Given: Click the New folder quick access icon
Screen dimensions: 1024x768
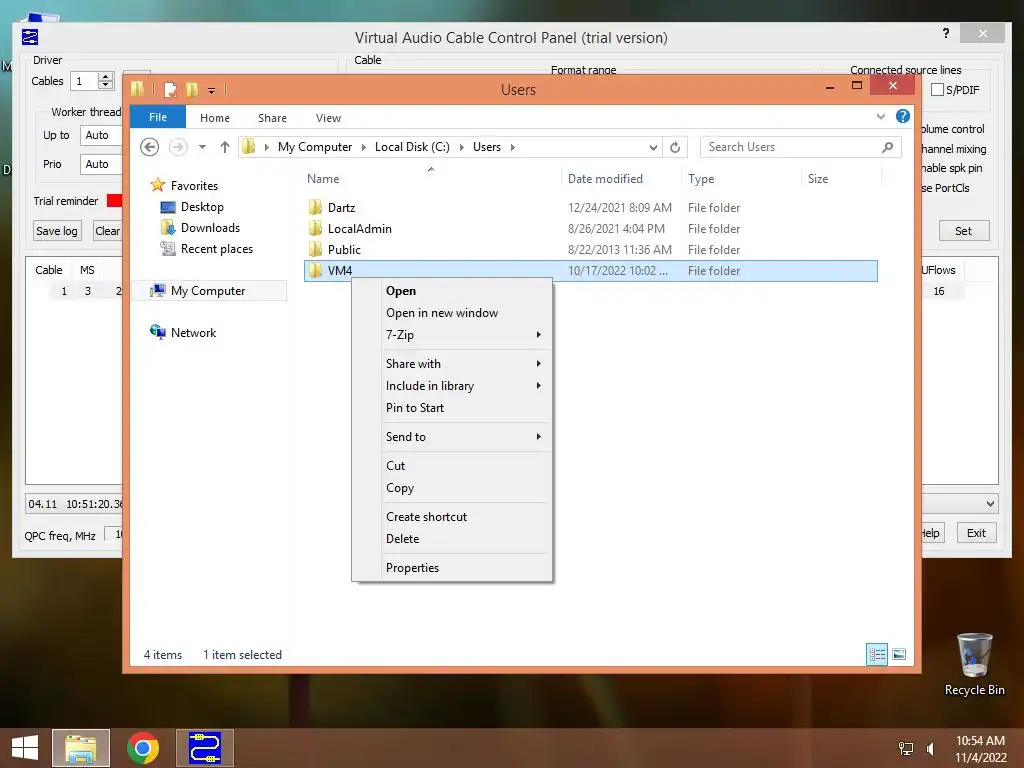Looking at the screenshot, I should [192, 89].
